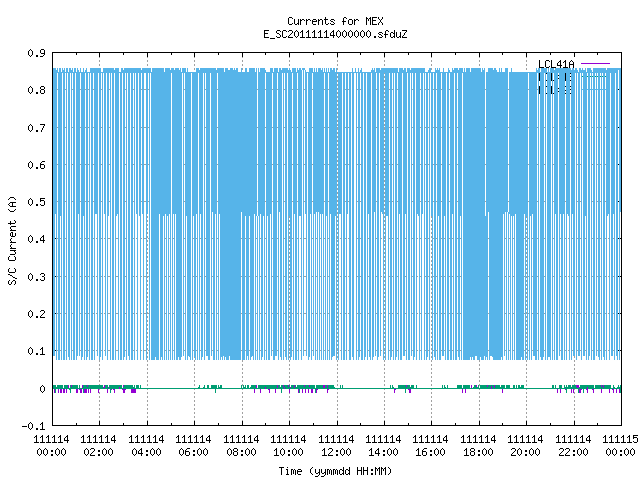Image resolution: width=640 pixels, height=480 pixels.
Task: Click the x-axis label '111115 00:00'
Action: [x=620, y=446]
